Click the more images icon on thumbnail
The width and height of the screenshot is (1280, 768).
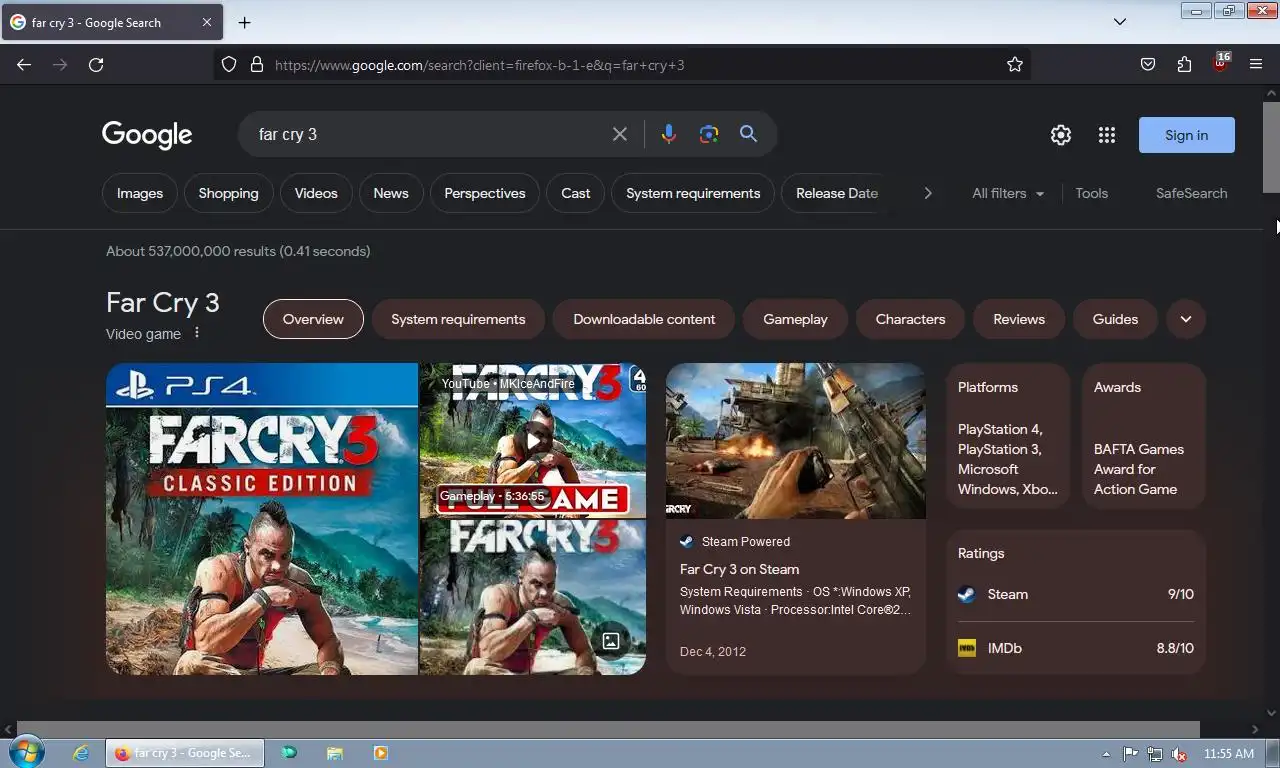611,641
